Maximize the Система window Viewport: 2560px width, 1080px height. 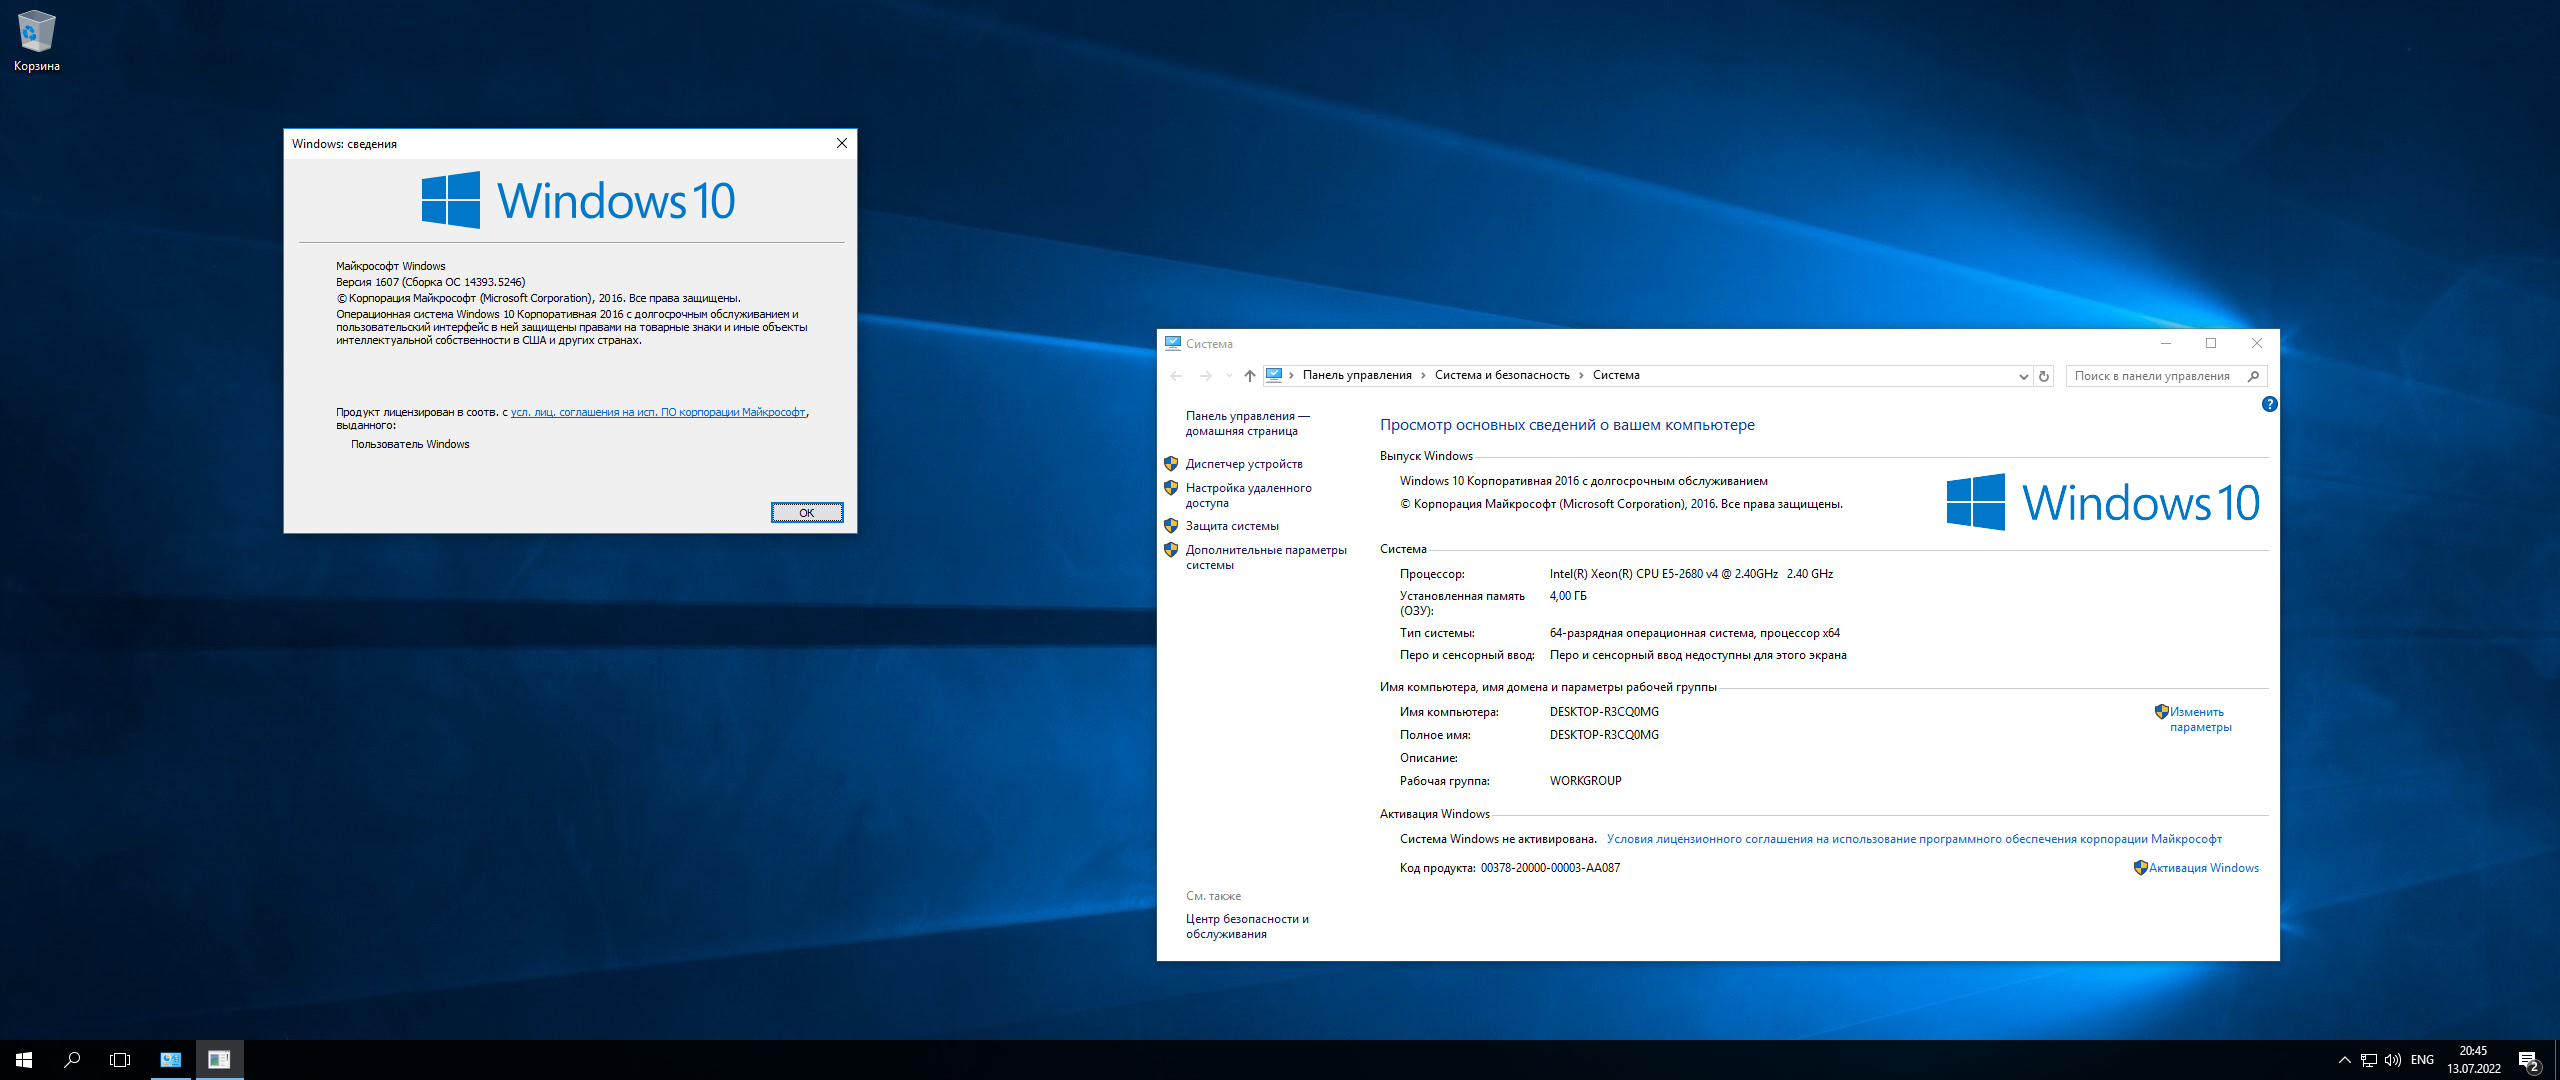pyautogui.click(x=2211, y=343)
